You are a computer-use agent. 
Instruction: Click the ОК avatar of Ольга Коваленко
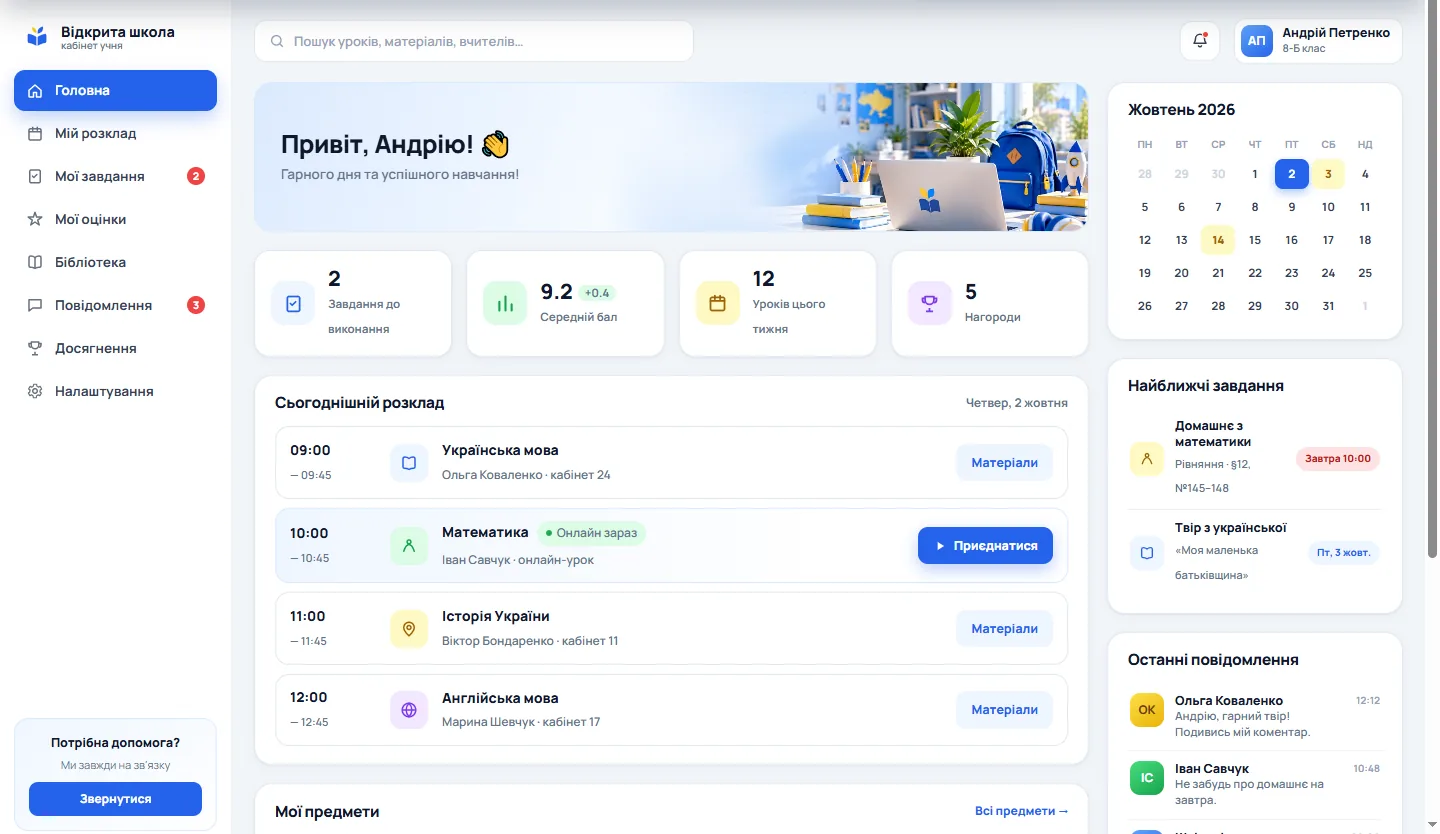(1146, 710)
